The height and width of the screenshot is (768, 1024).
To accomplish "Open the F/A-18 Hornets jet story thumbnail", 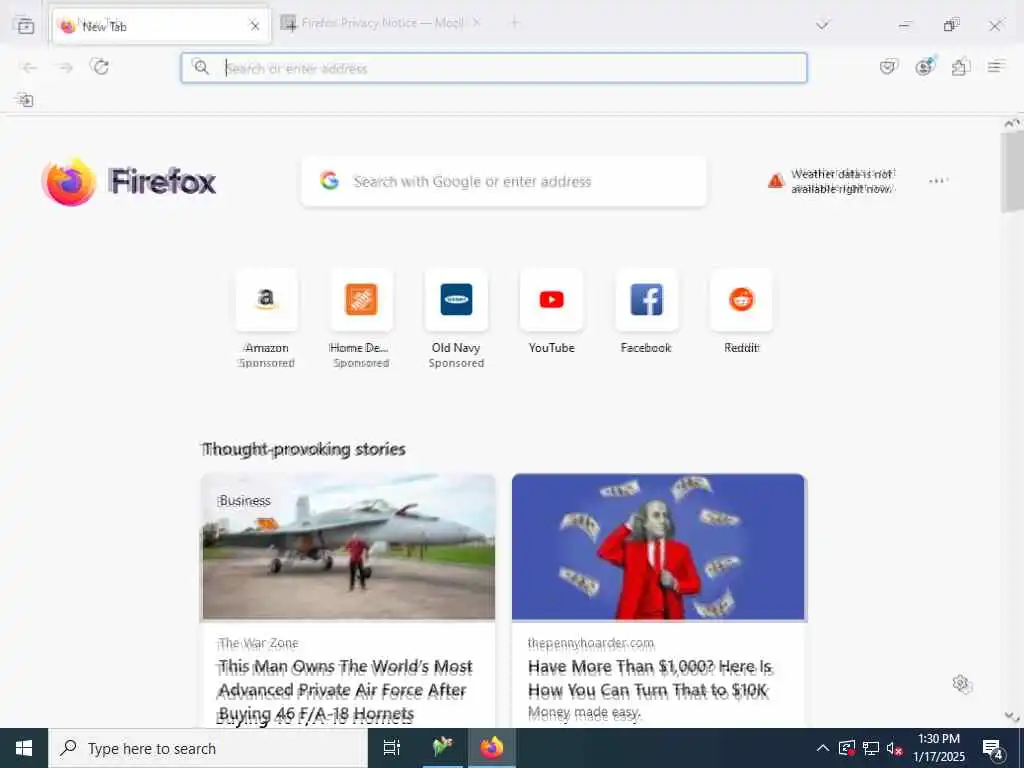I will click(x=349, y=547).
